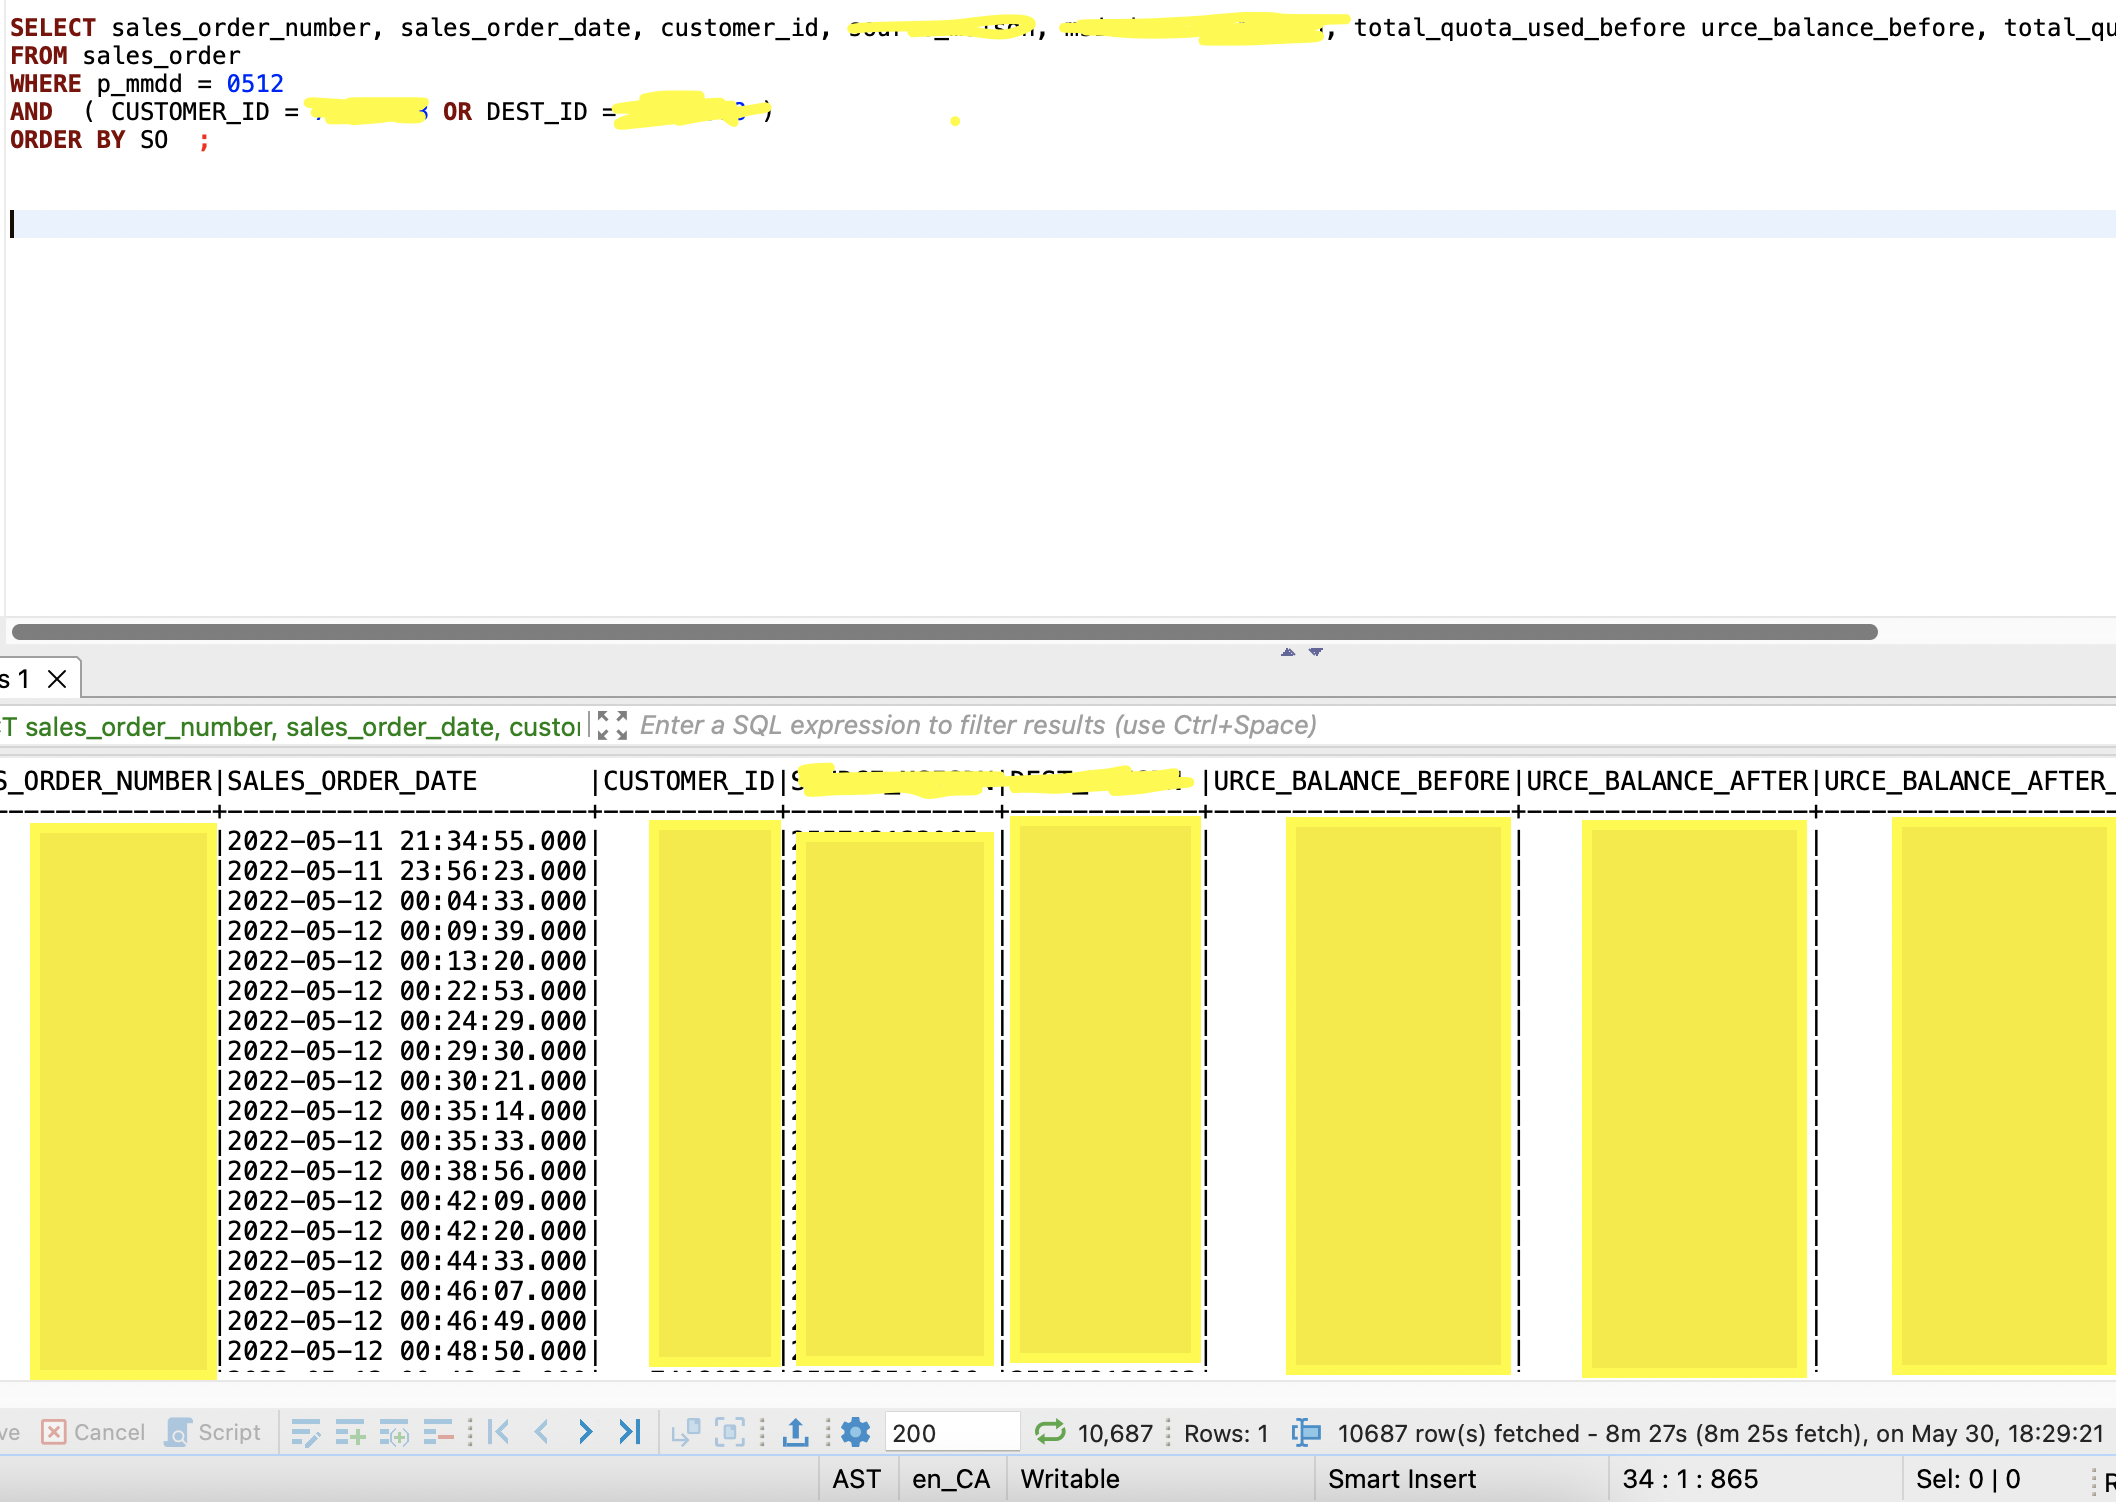
Task: Toggle the Writable status in status bar
Action: click(1068, 1478)
